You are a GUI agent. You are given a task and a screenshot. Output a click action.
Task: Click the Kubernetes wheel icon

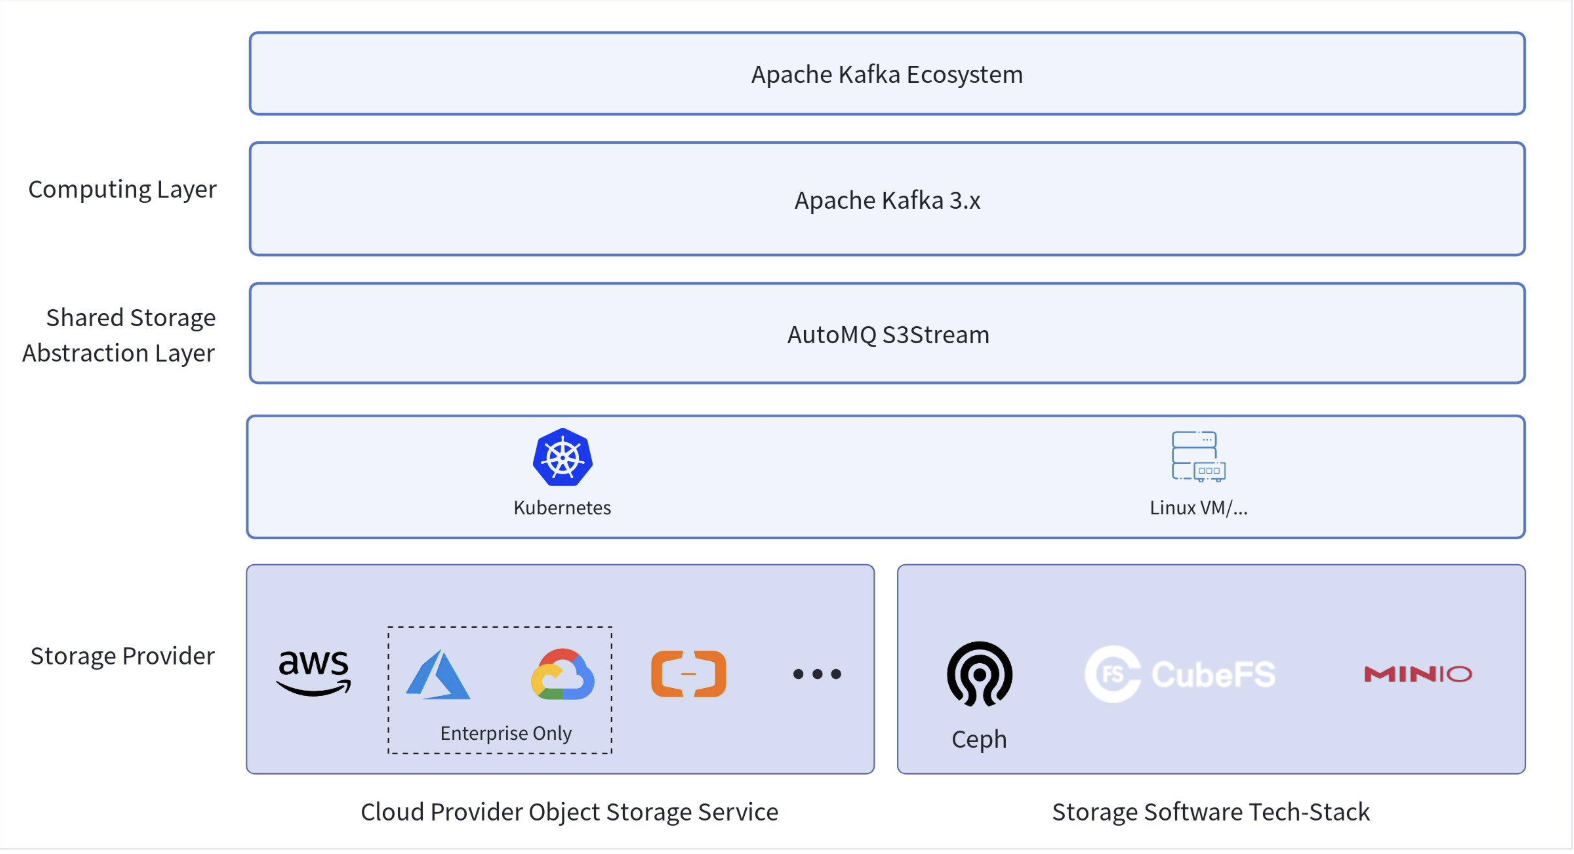click(x=563, y=458)
